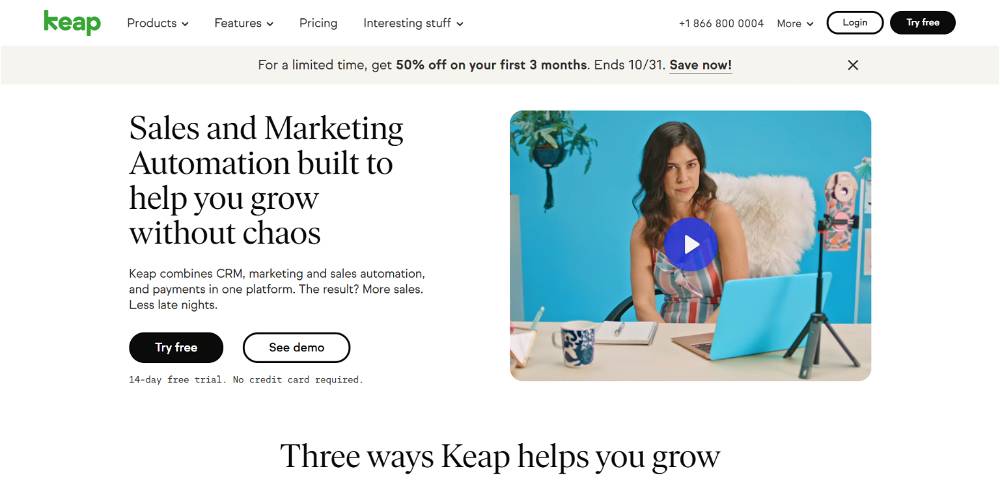Follow the Save now! link
1000x488 pixels.
pos(700,65)
